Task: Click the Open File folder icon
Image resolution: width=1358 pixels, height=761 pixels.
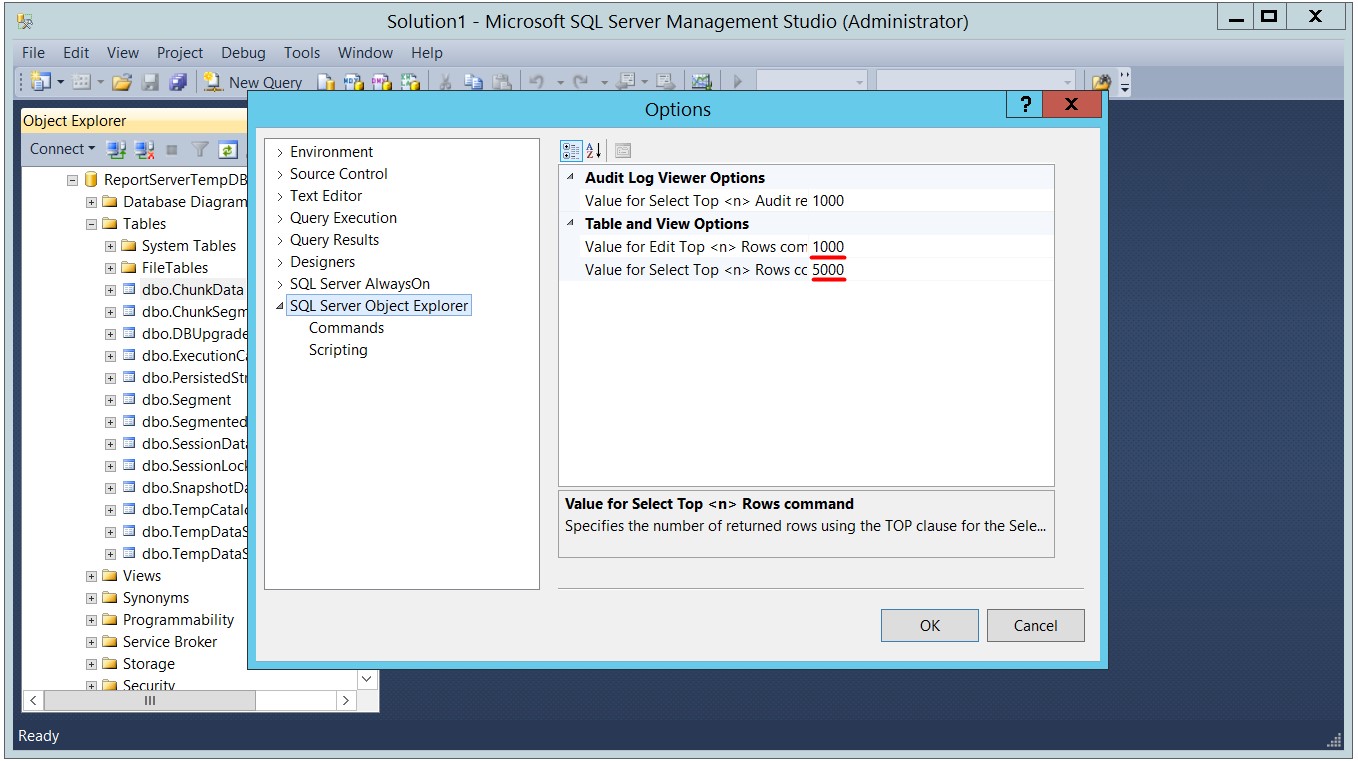Action: (x=122, y=82)
